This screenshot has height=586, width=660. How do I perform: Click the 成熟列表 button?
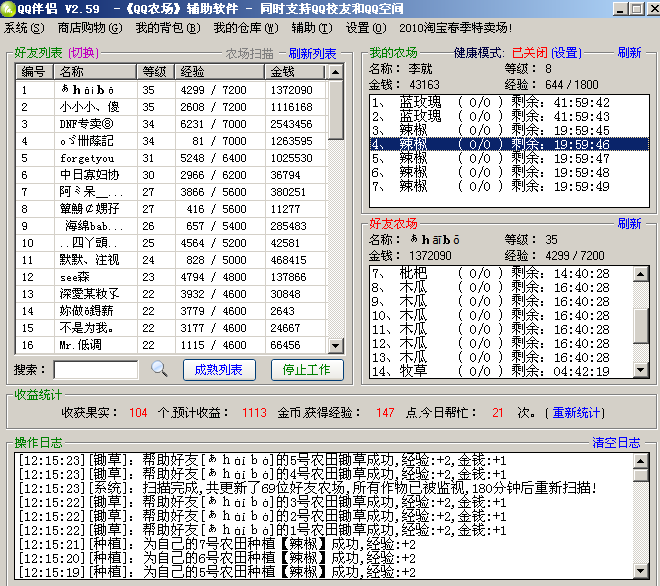click(219, 370)
